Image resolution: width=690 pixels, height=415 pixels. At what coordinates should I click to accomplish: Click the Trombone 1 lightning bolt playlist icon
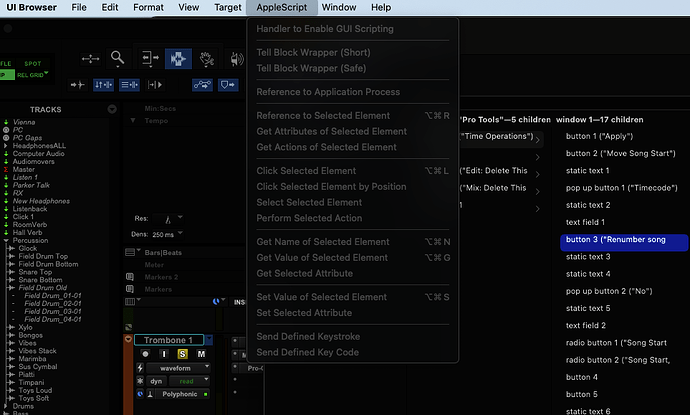[140, 368]
